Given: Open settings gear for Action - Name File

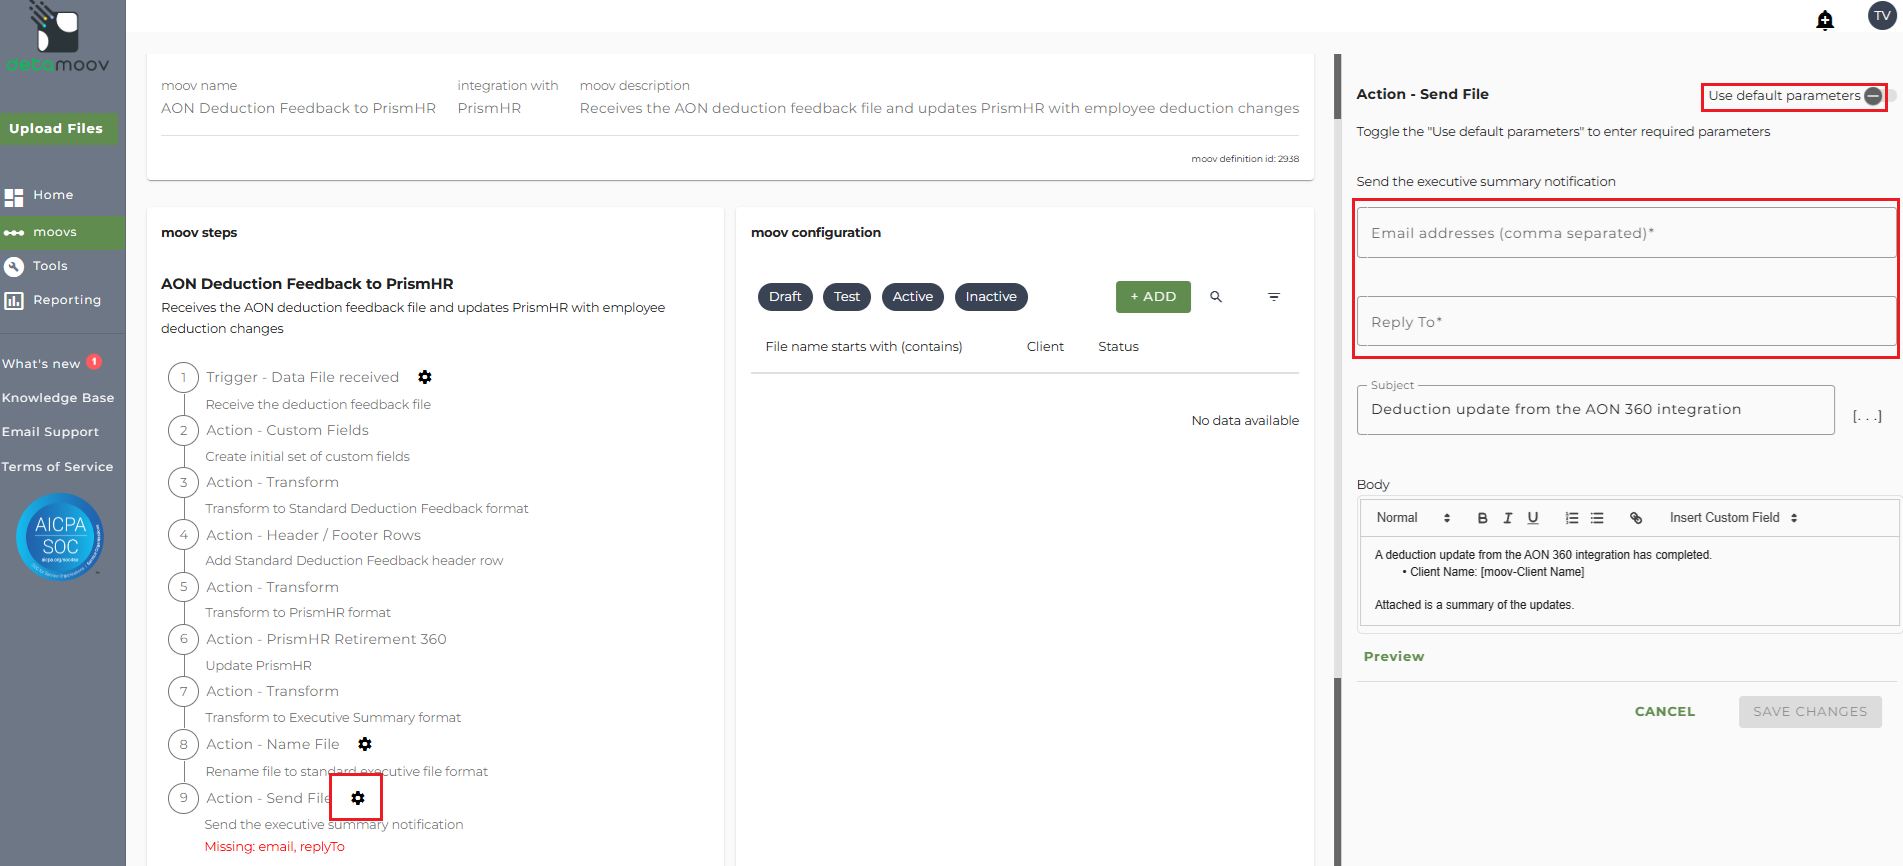Looking at the screenshot, I should 365,744.
